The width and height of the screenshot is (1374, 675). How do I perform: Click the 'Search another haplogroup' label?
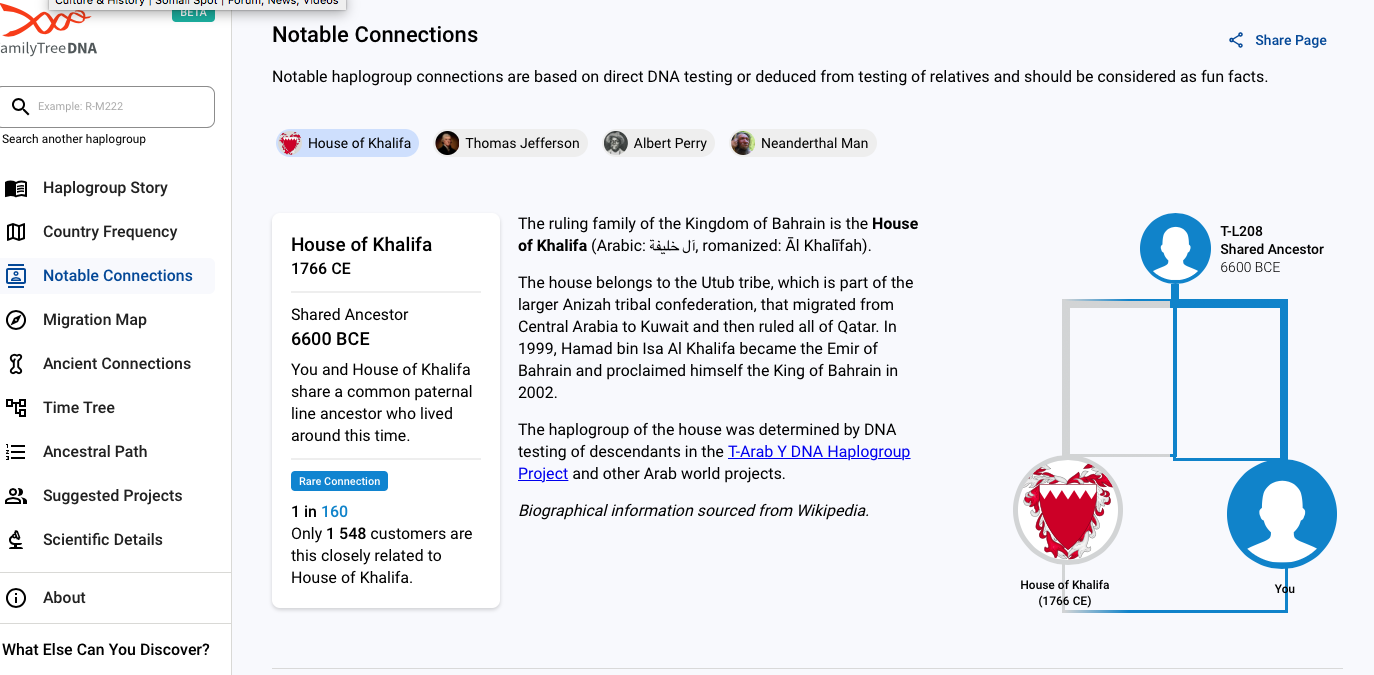pos(74,139)
